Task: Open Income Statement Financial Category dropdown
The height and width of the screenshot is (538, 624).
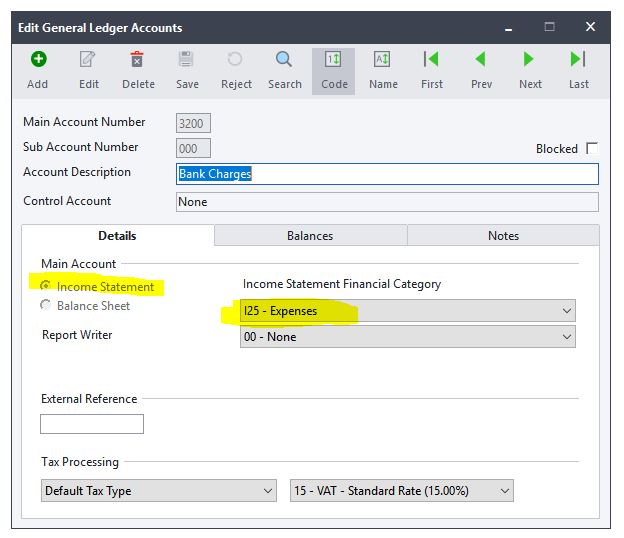Action: tap(408, 311)
